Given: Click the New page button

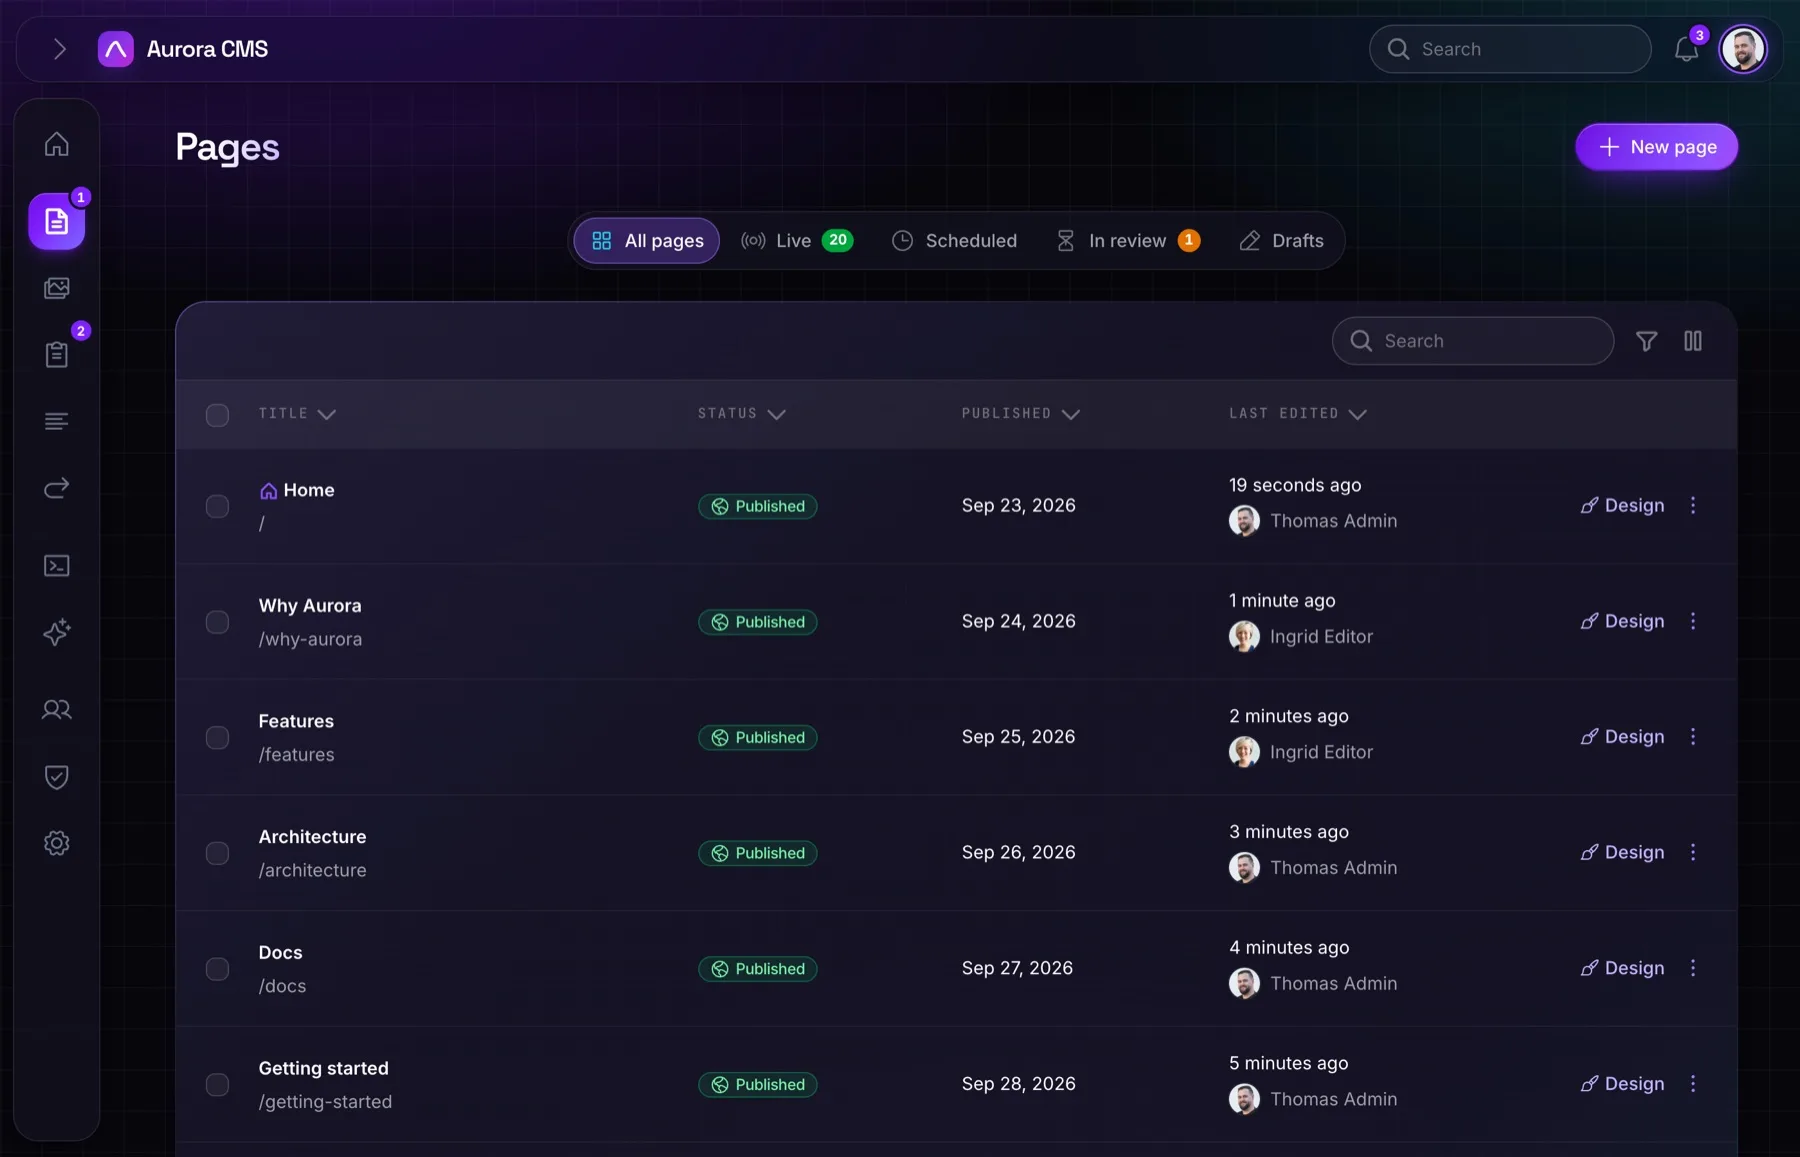Looking at the screenshot, I should [1657, 147].
